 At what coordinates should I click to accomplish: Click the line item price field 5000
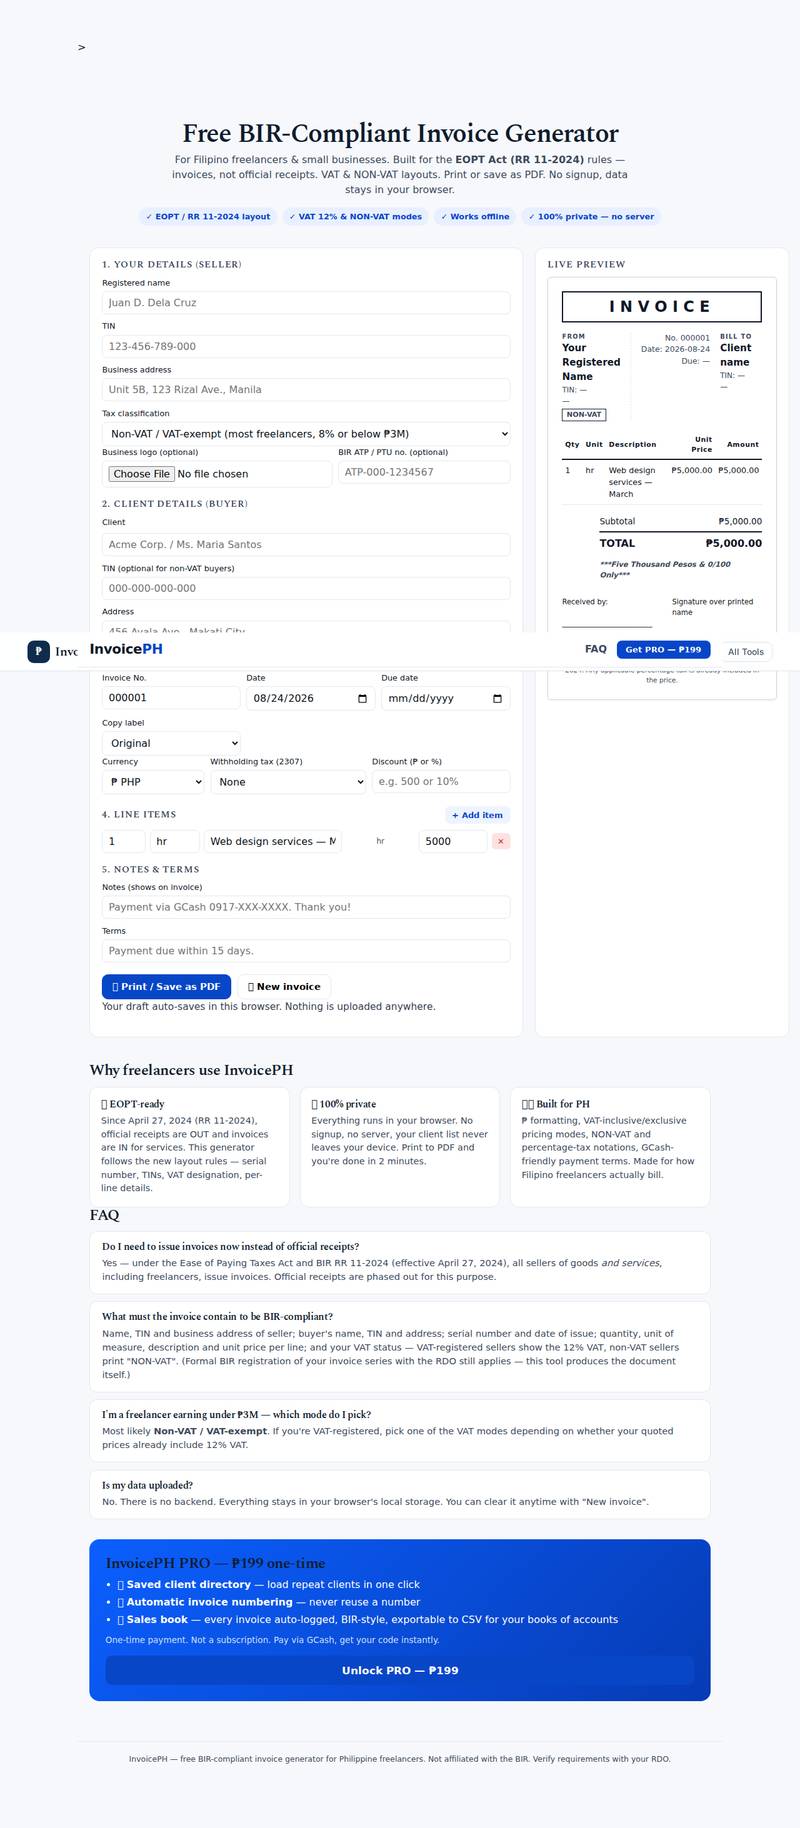(452, 841)
